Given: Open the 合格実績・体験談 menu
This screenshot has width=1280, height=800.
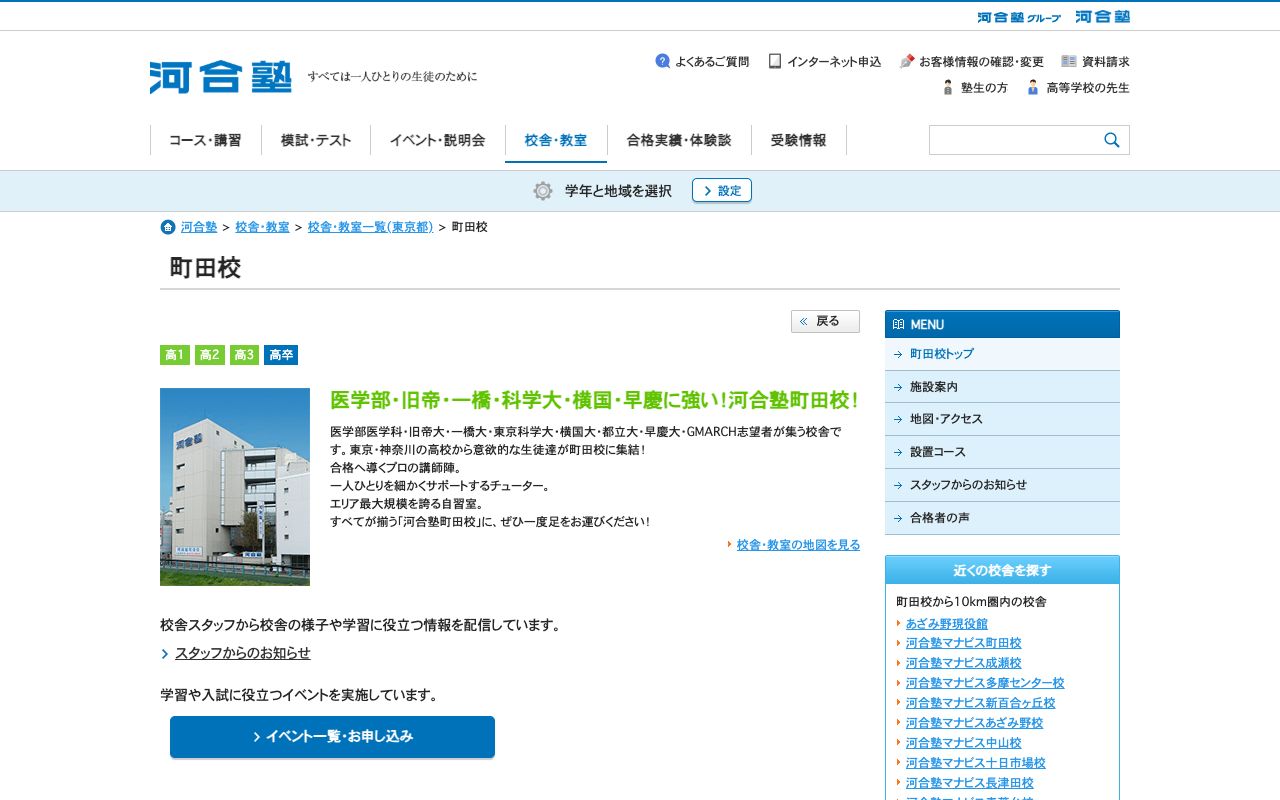Looking at the screenshot, I should point(679,140).
